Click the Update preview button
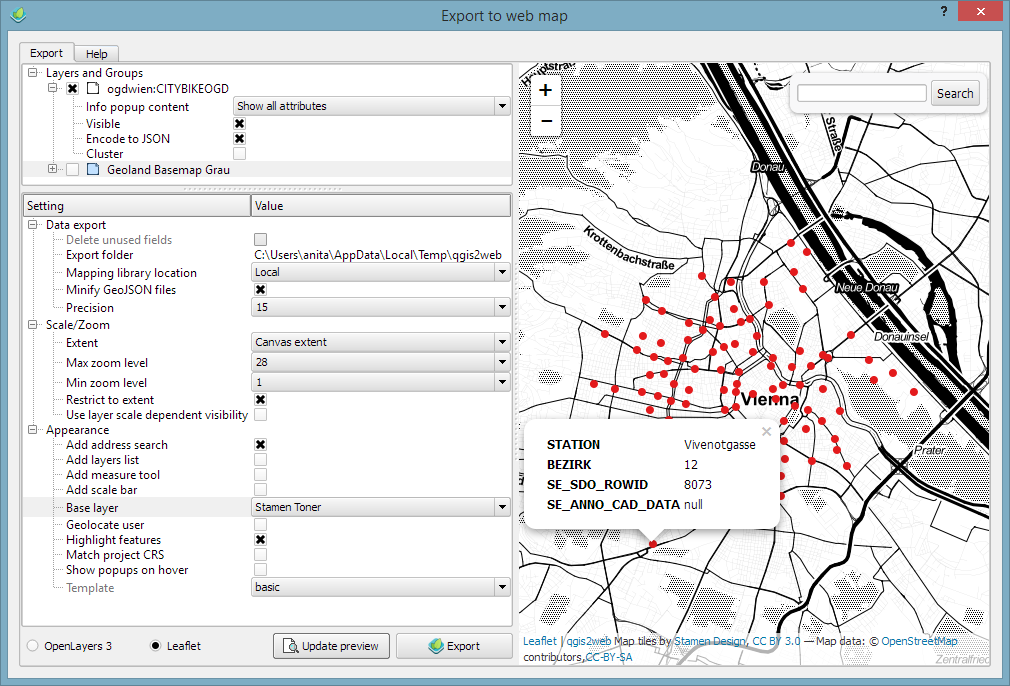 coord(331,646)
